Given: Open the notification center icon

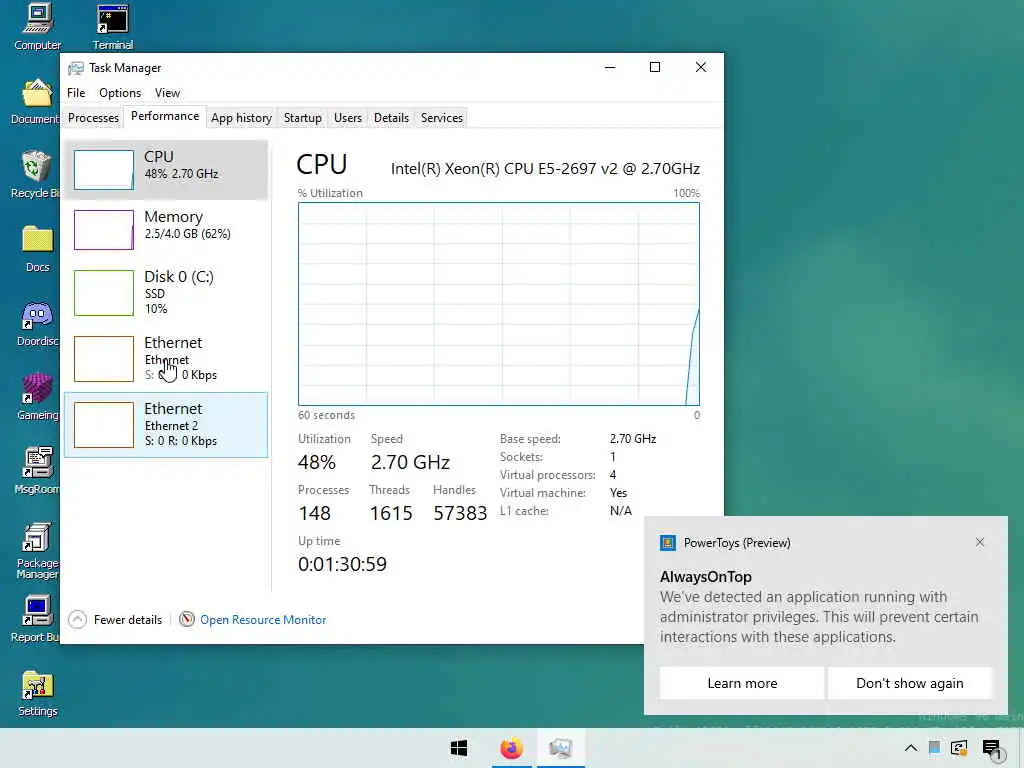Looking at the screenshot, I should coord(991,748).
